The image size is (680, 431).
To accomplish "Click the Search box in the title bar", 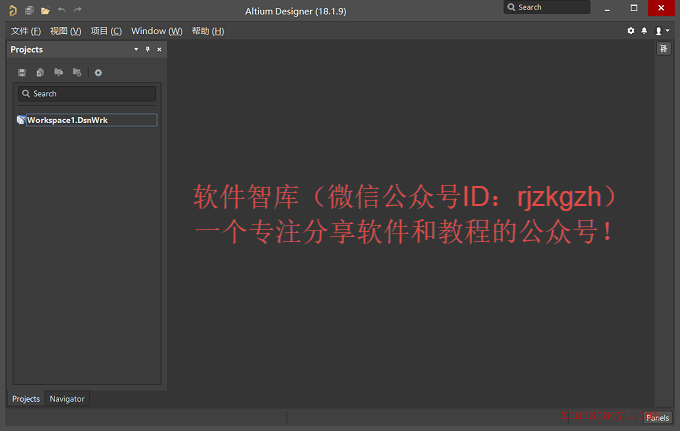I will pos(546,7).
